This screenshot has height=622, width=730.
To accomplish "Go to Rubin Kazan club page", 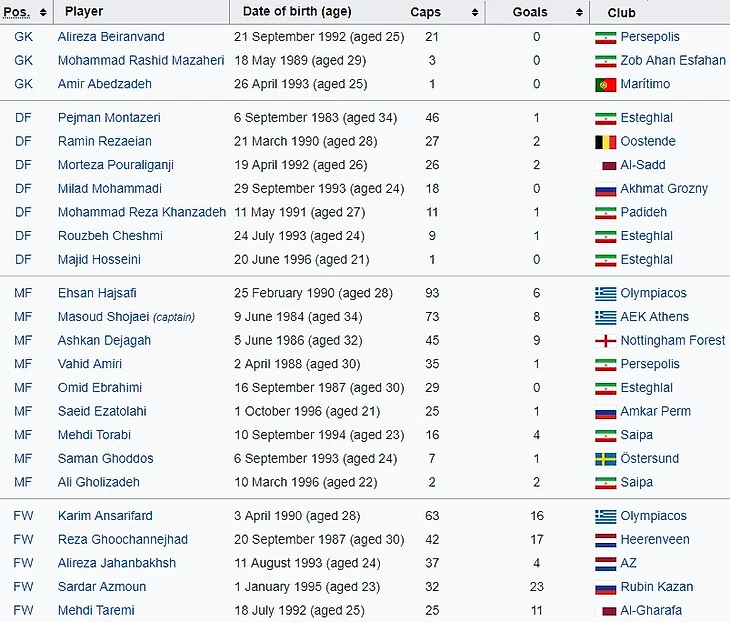I will [x=657, y=587].
